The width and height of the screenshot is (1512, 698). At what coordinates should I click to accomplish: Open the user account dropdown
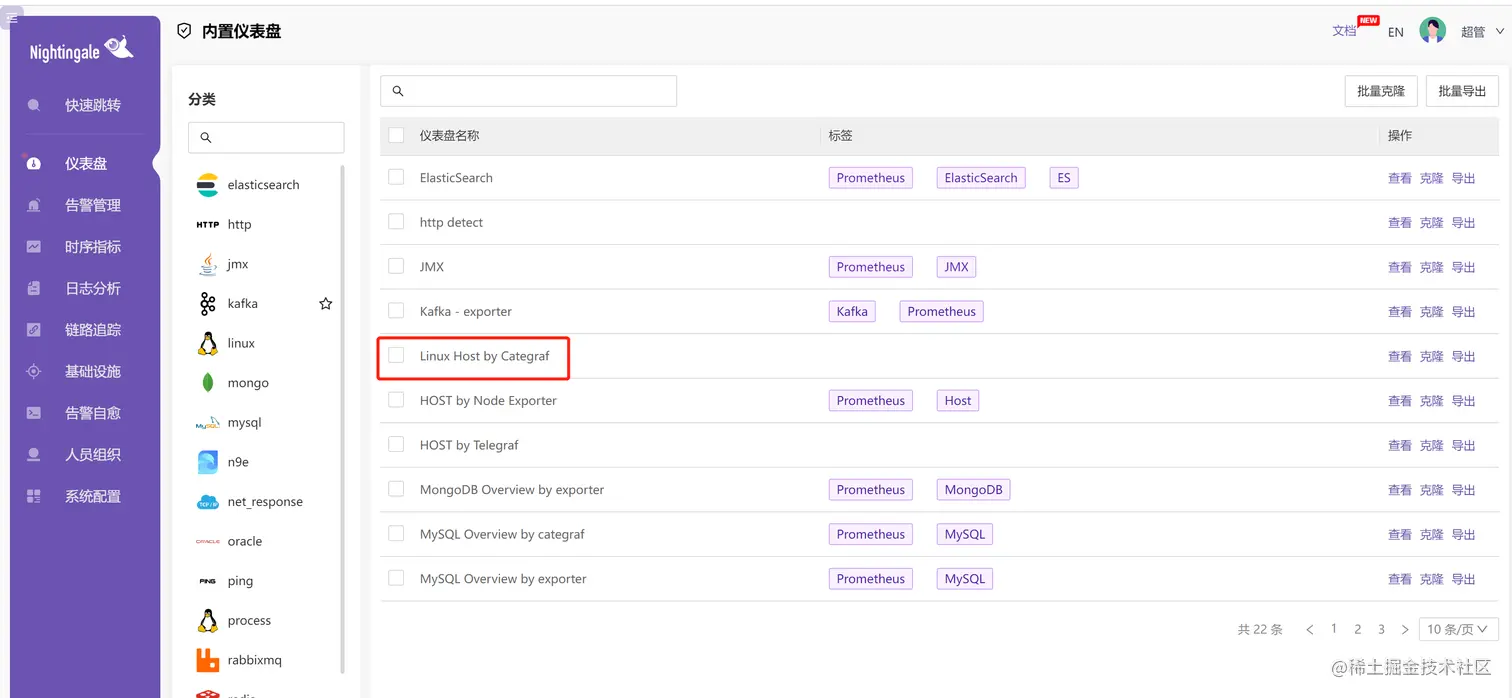tap(1482, 32)
